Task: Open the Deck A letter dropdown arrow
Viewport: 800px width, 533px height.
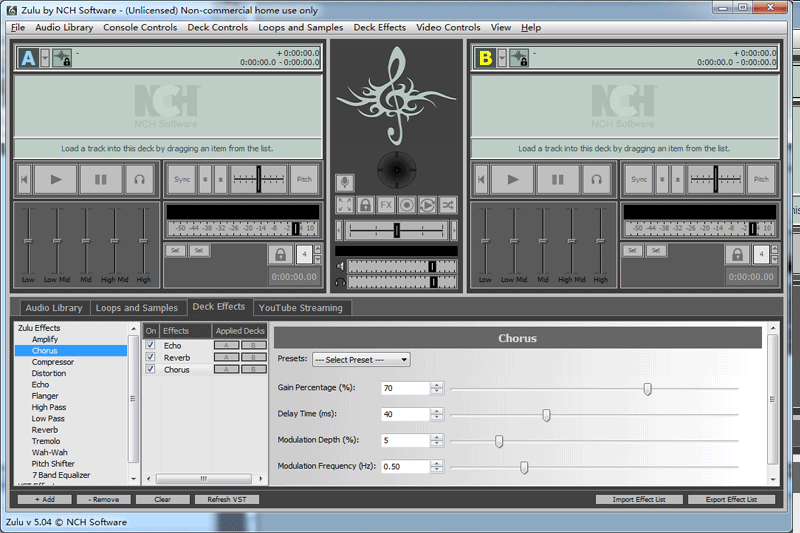Action: (45, 58)
